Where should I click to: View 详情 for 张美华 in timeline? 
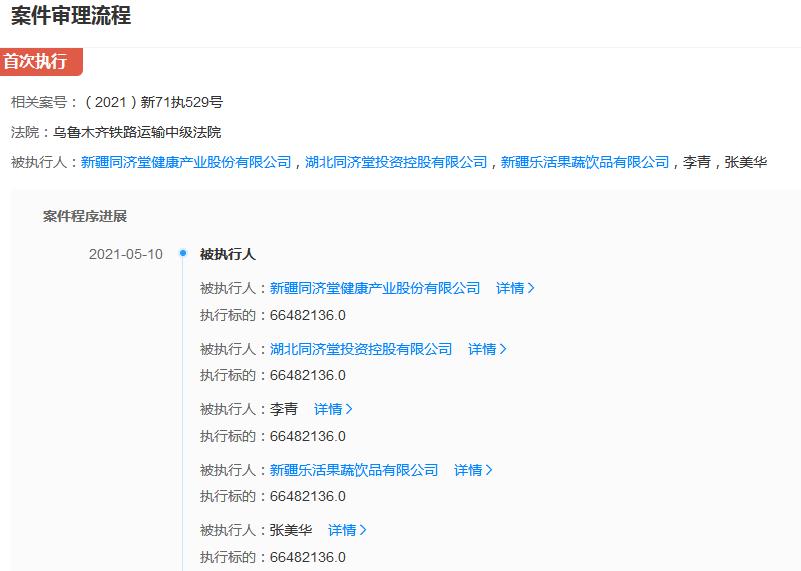(347, 530)
